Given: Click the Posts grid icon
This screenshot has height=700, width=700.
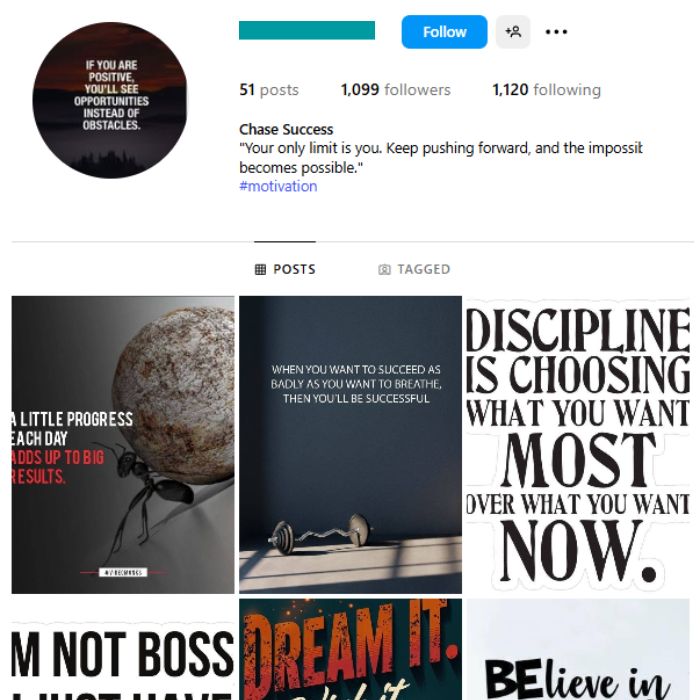Looking at the screenshot, I should pos(260,269).
